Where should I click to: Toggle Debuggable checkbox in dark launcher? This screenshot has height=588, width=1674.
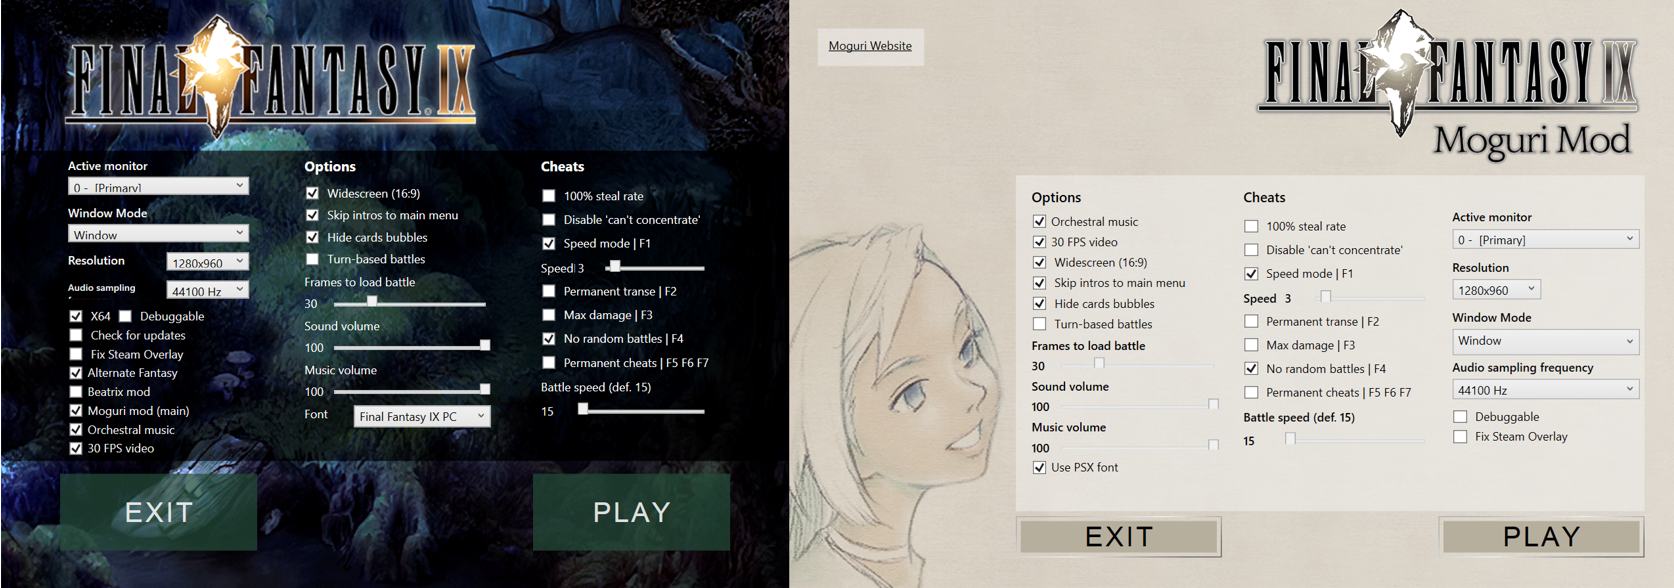tap(126, 316)
